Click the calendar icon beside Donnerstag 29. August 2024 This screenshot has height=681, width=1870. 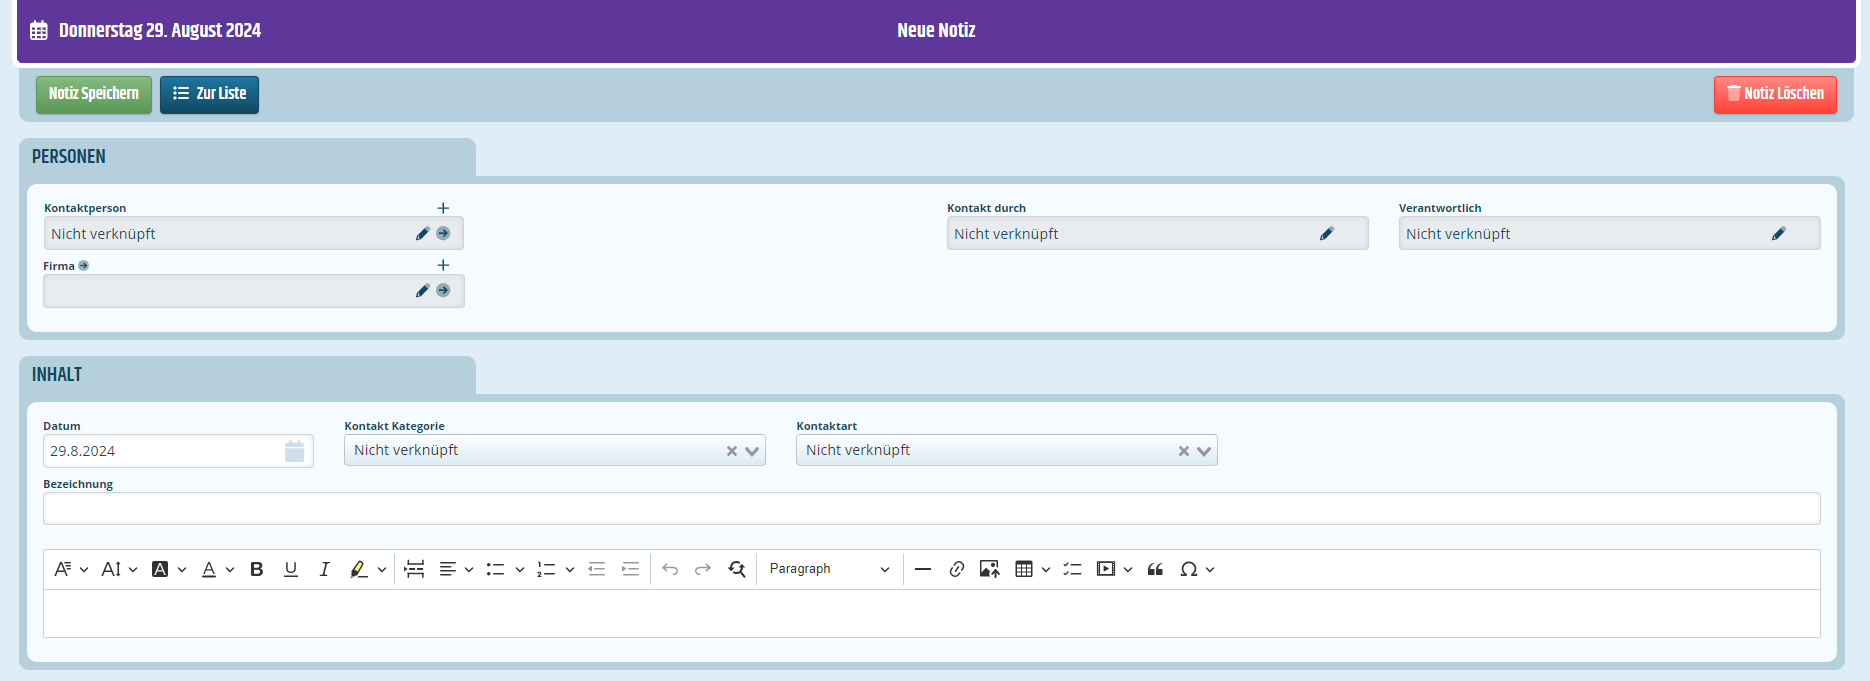pyautogui.click(x=39, y=31)
